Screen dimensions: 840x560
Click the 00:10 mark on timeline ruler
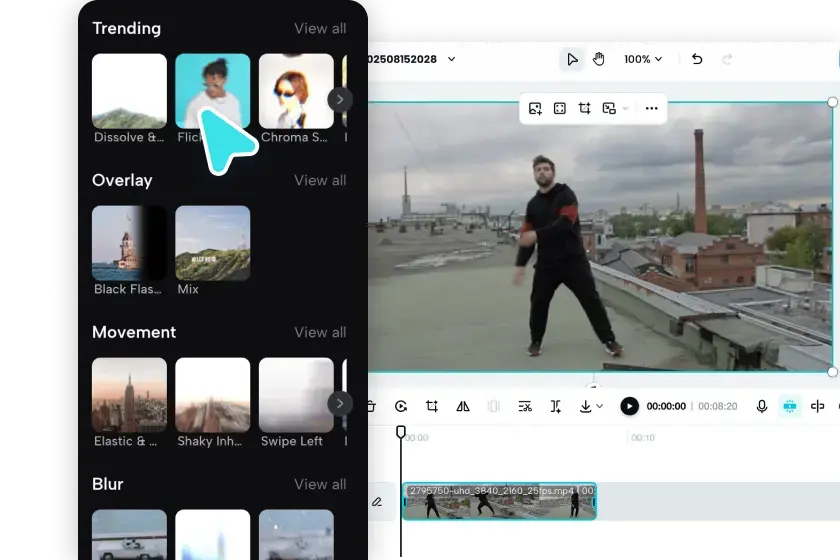tap(643, 438)
